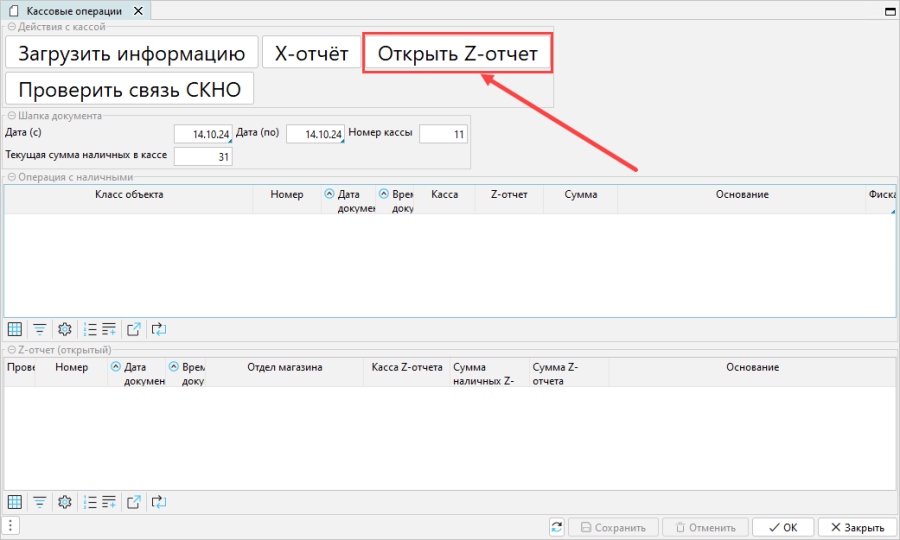Click the Проверить связь СКНО button
900x540 pixels.
click(129, 88)
